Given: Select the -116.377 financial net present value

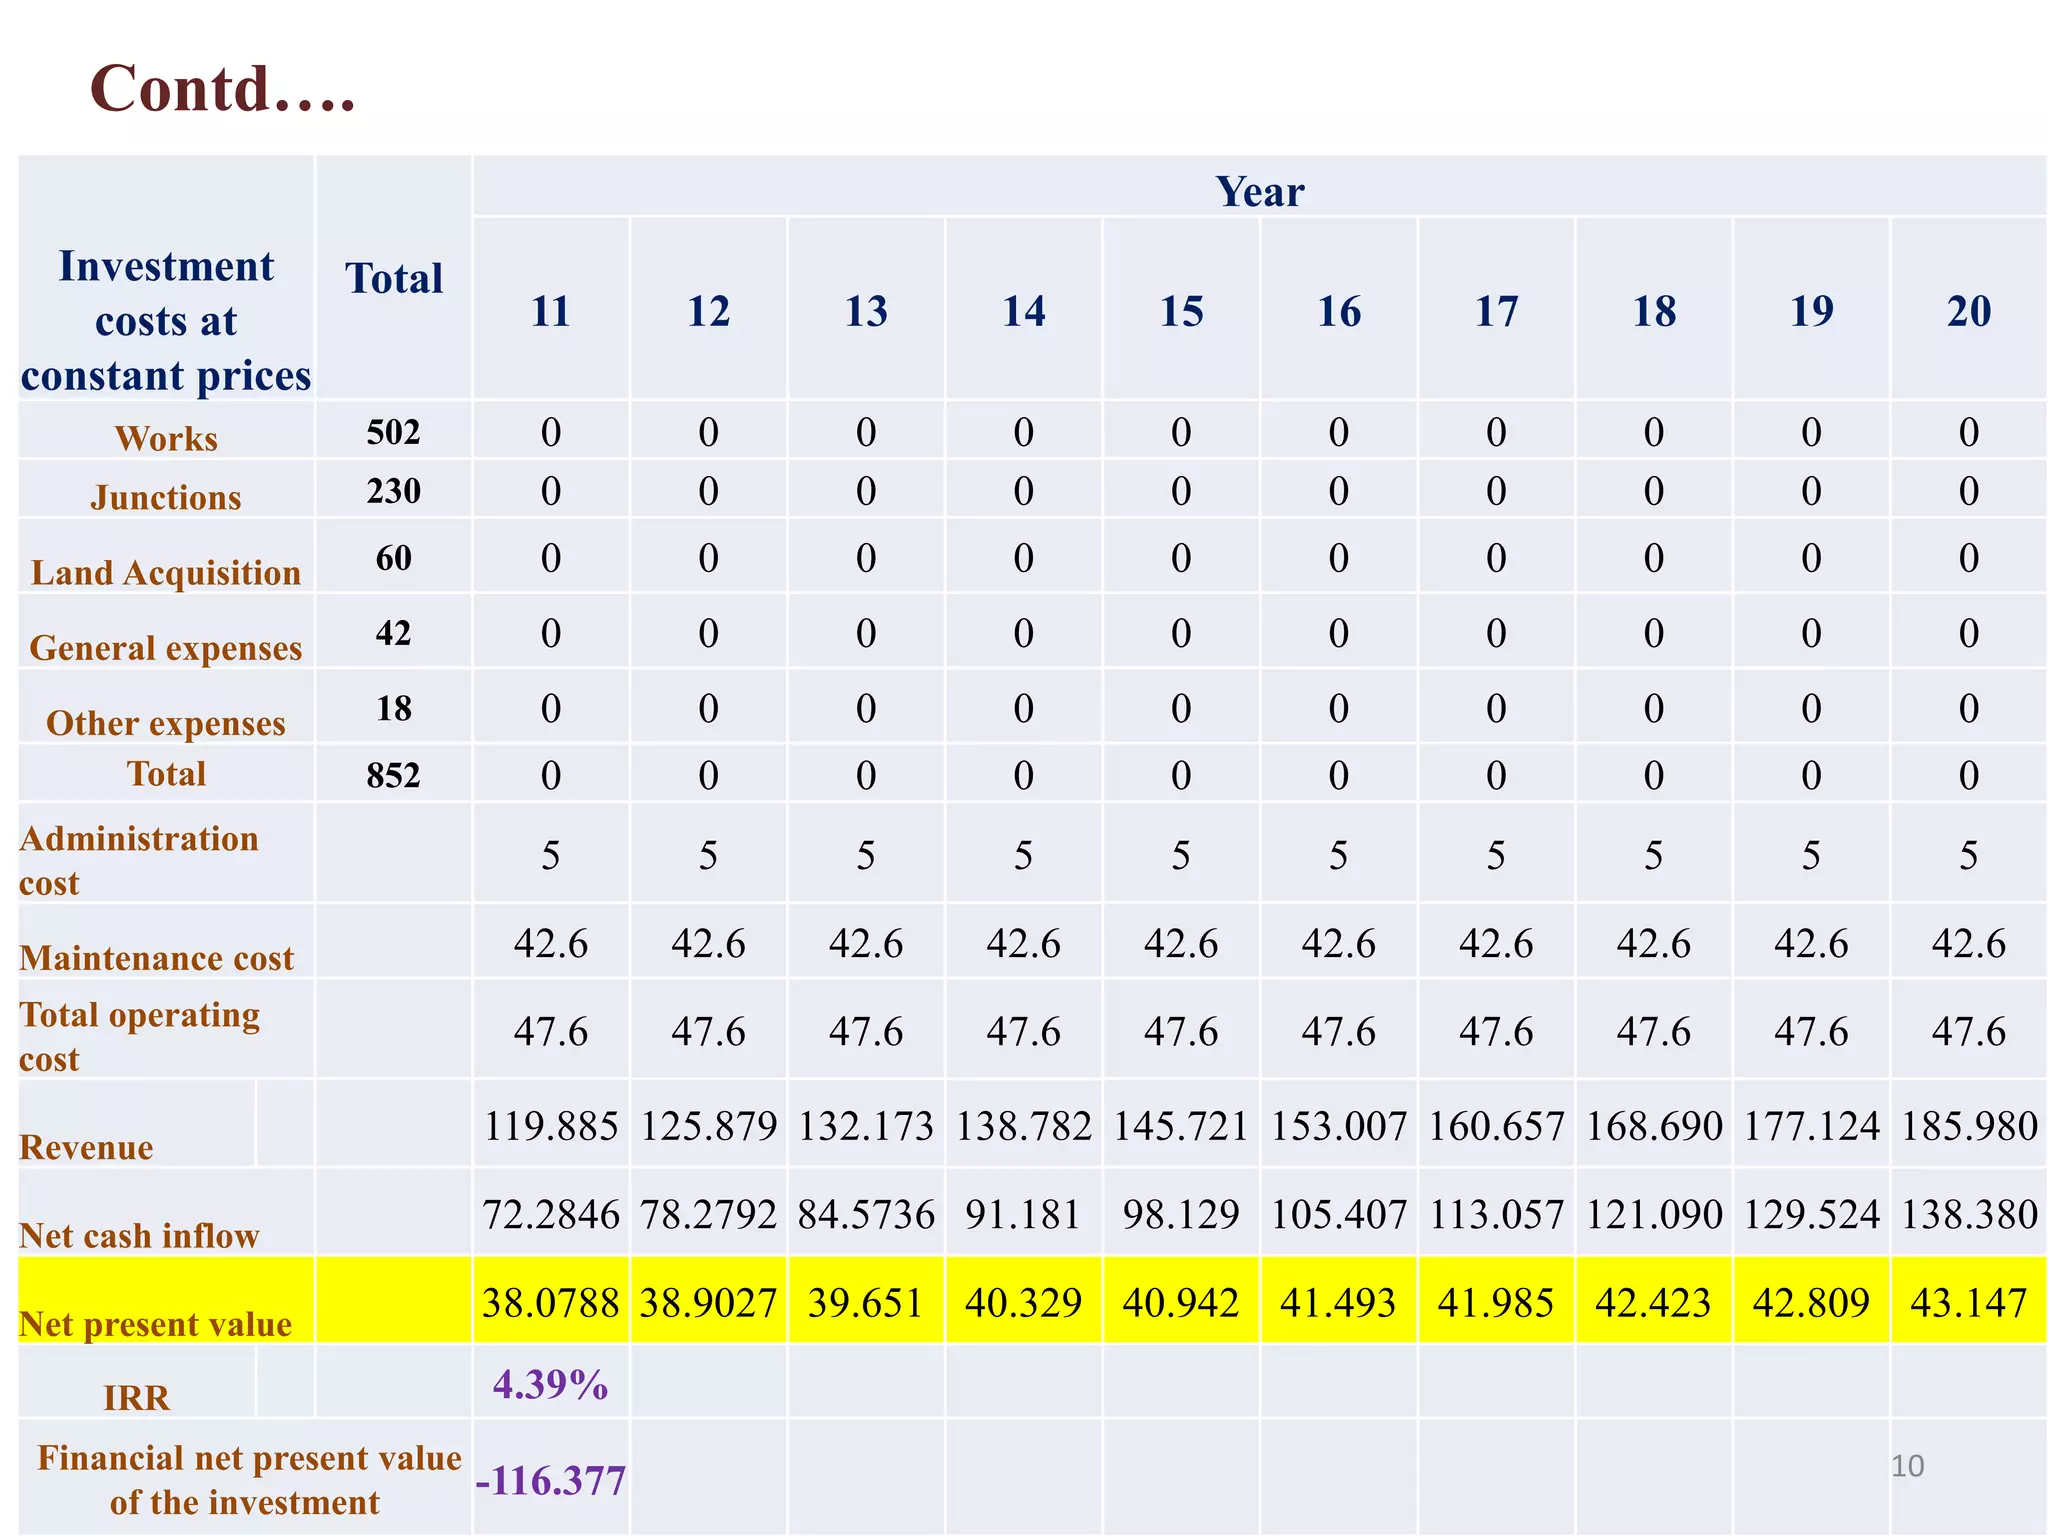Looking at the screenshot, I should [551, 1480].
